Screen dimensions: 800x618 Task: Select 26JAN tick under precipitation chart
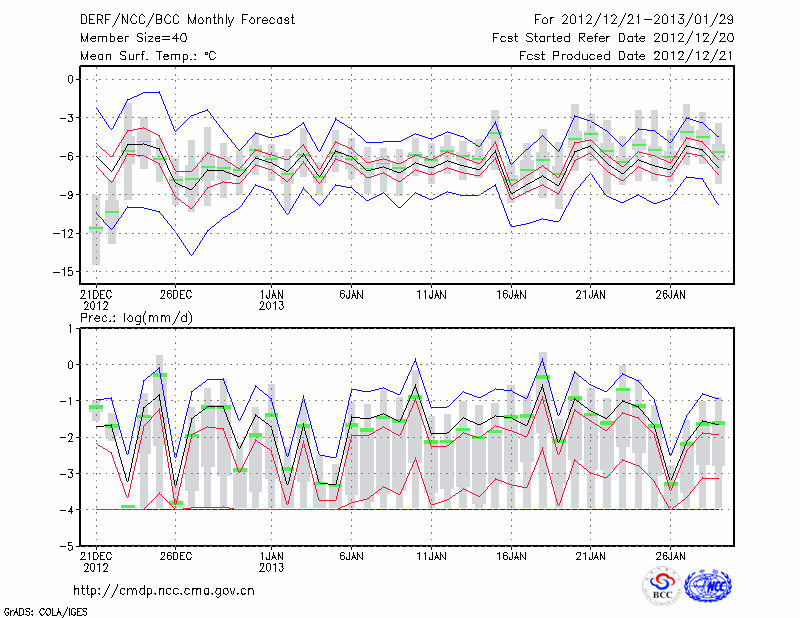[671, 555]
